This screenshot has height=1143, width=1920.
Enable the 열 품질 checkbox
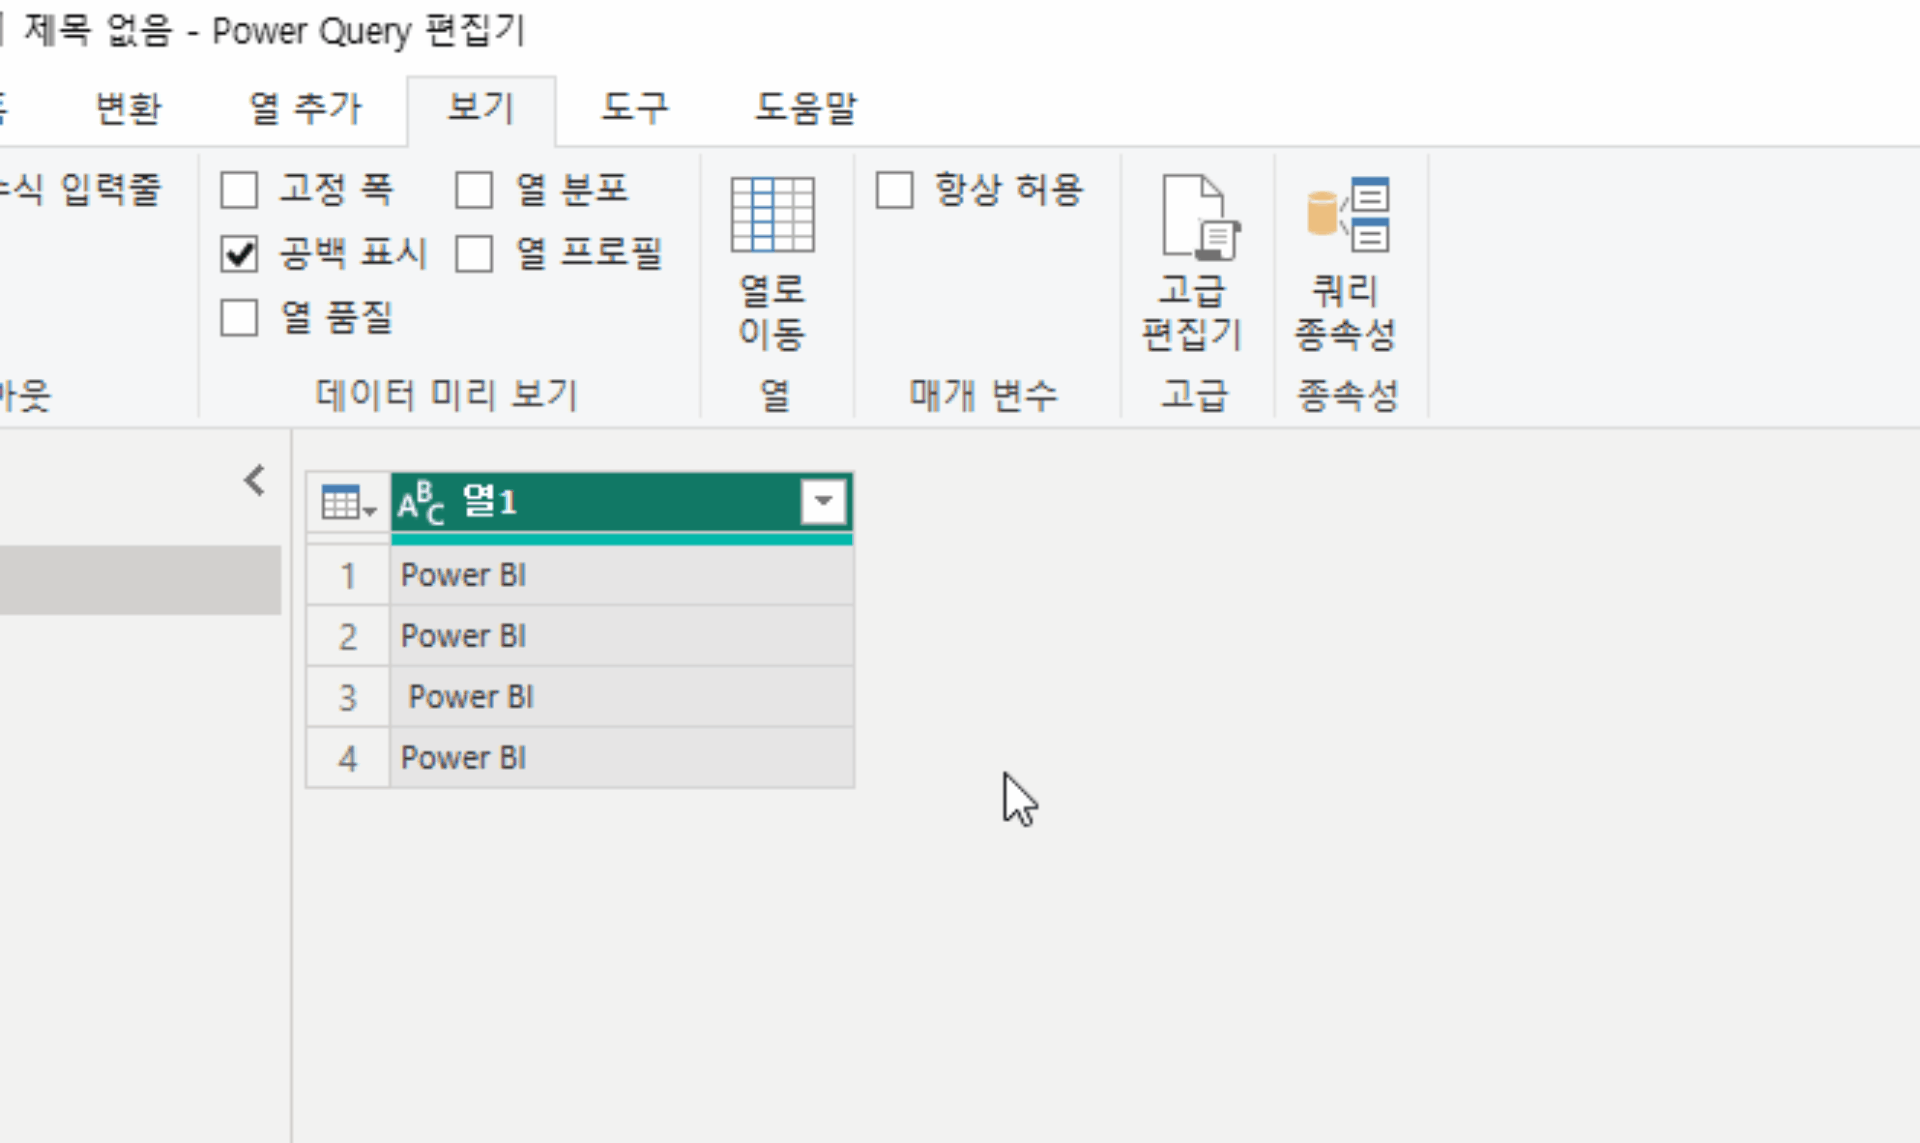pyautogui.click(x=239, y=318)
